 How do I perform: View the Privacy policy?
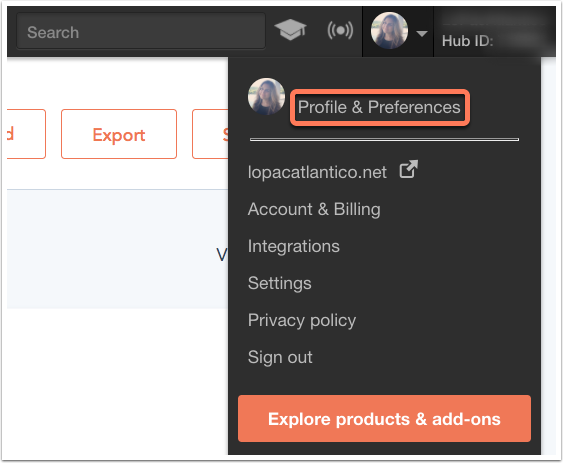point(302,320)
